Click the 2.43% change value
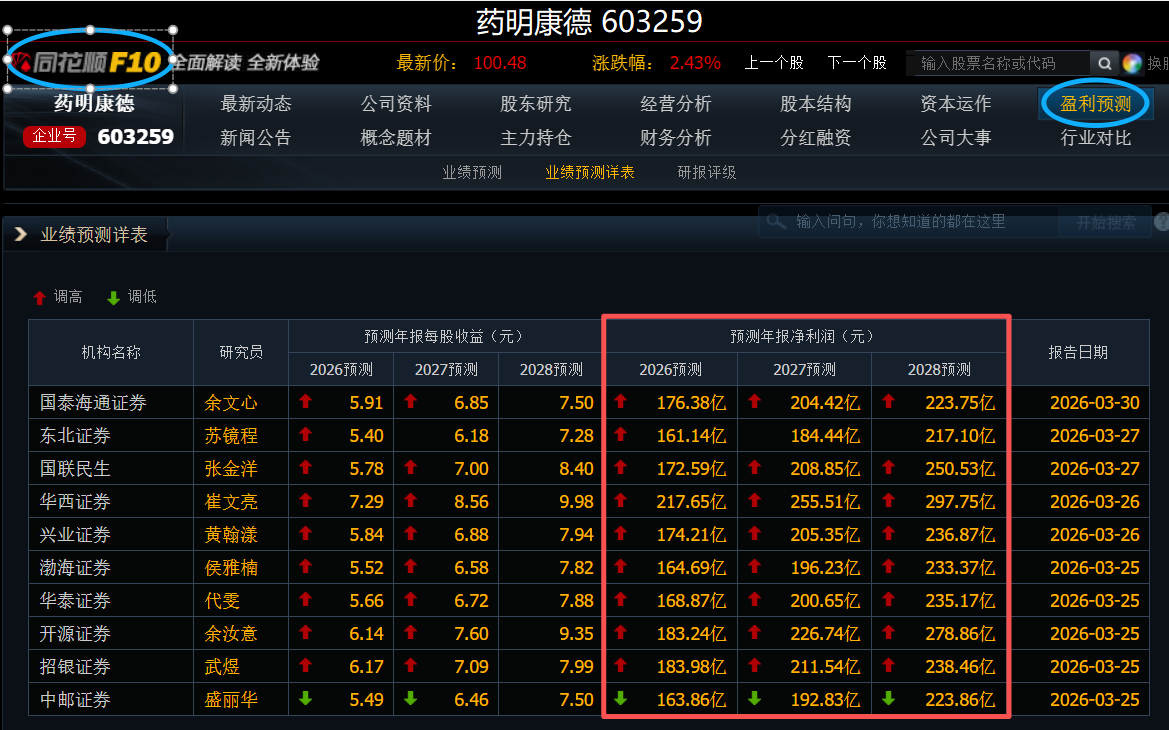Image resolution: width=1169 pixels, height=730 pixels. pyautogui.click(x=695, y=63)
